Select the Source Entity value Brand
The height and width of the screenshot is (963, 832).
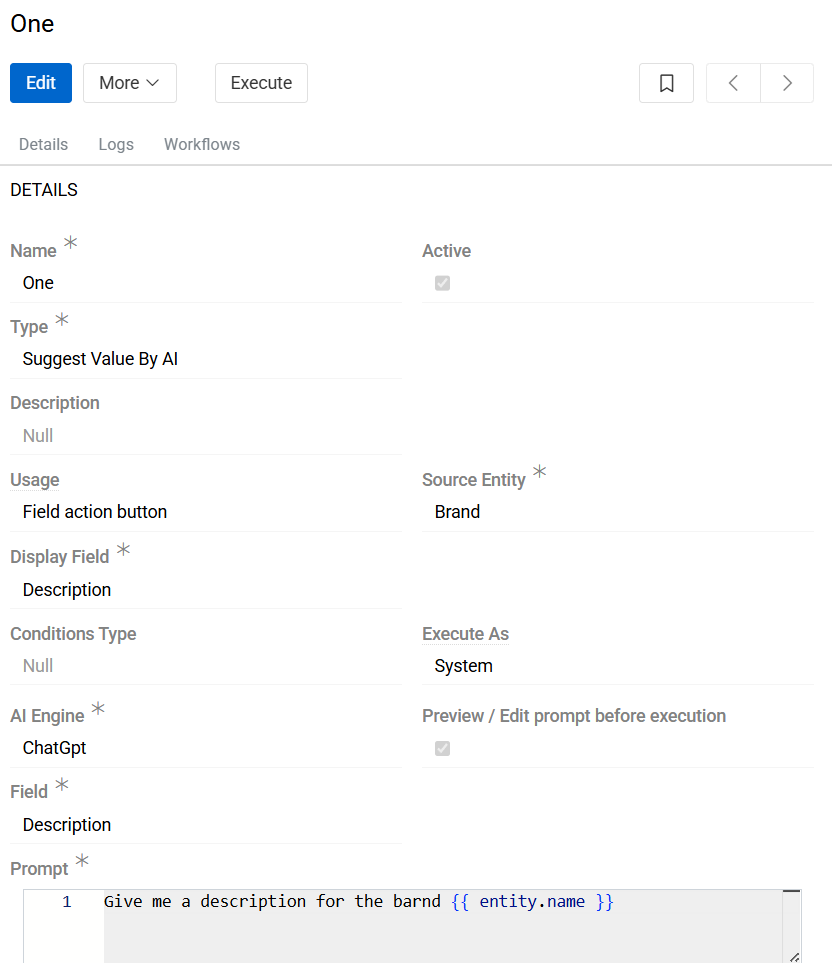click(457, 512)
